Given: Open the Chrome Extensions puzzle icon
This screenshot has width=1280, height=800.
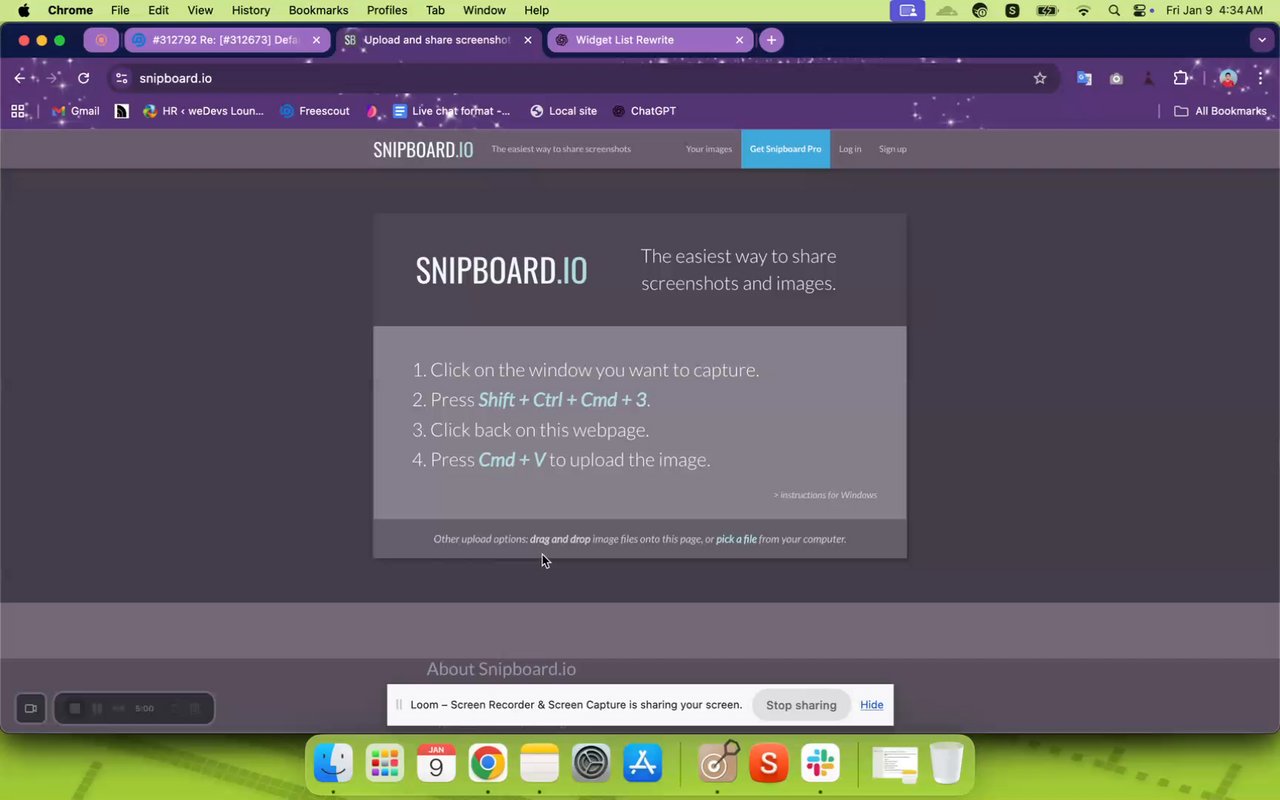Looking at the screenshot, I should [1181, 78].
